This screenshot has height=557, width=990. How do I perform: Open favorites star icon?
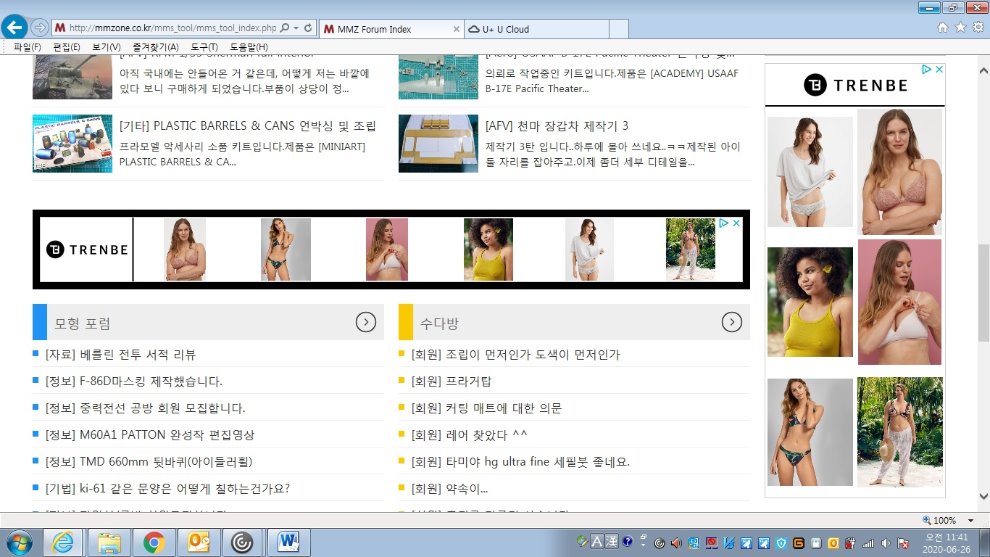pyautogui.click(x=960, y=28)
